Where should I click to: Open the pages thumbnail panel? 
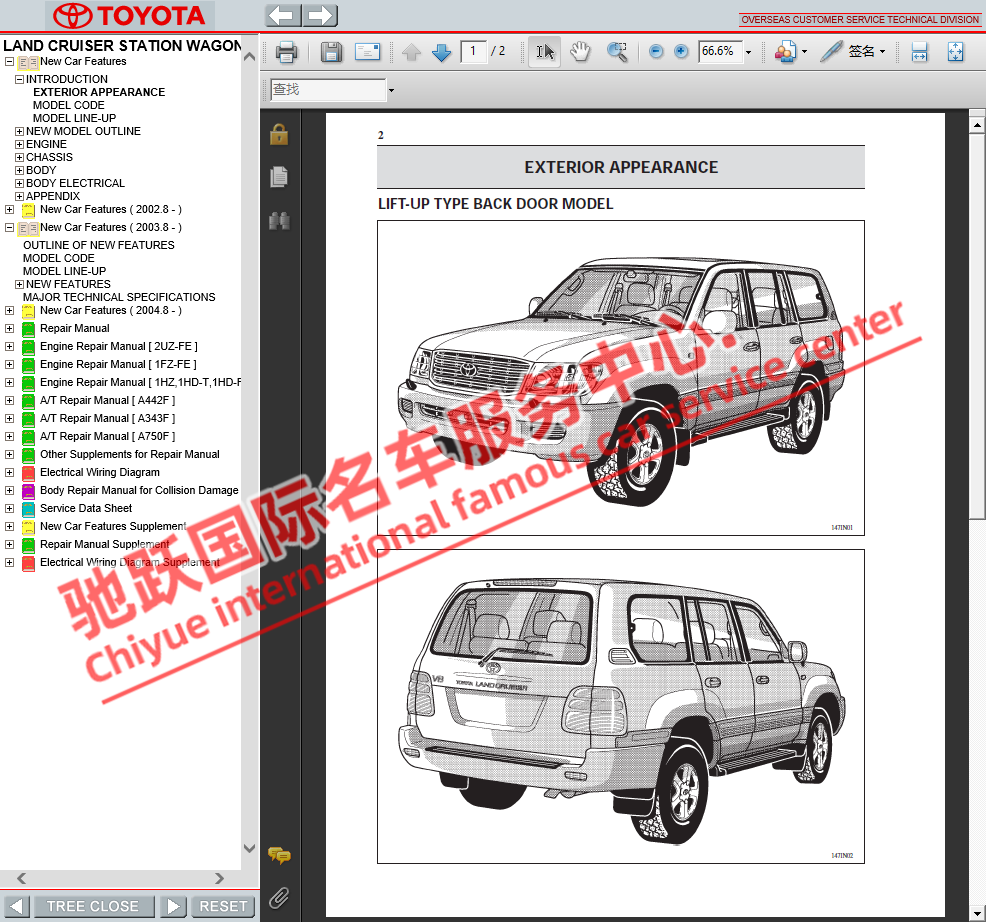[x=279, y=177]
